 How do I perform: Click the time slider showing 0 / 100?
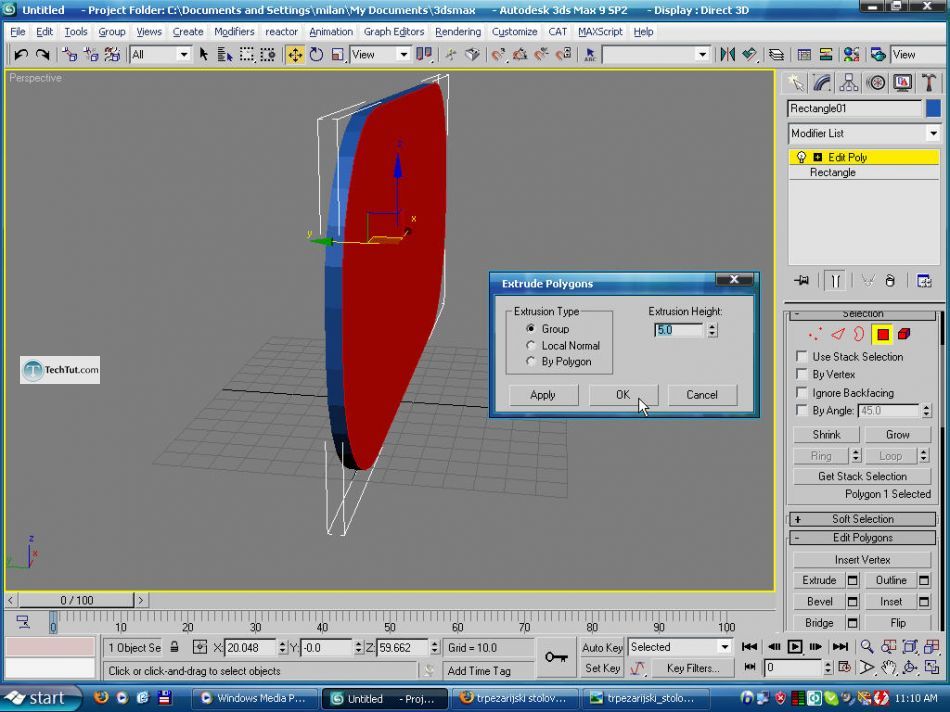tap(76, 600)
